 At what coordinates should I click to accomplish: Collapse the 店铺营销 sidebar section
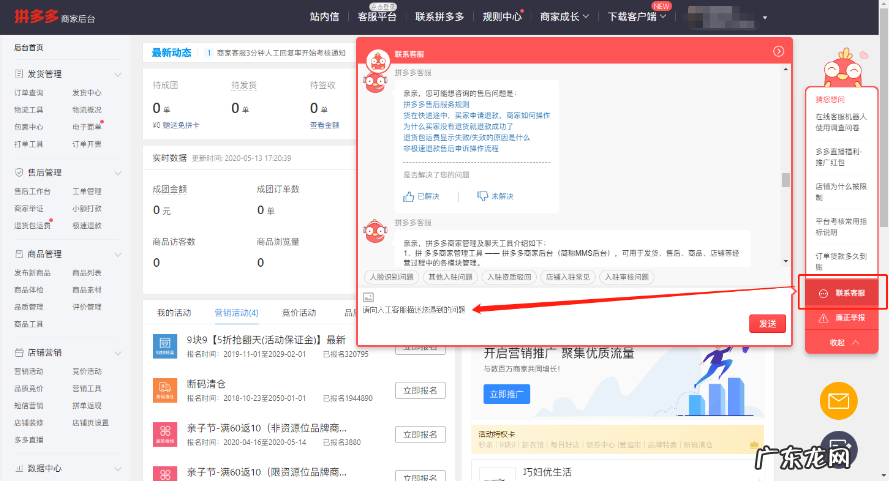click(x=117, y=353)
